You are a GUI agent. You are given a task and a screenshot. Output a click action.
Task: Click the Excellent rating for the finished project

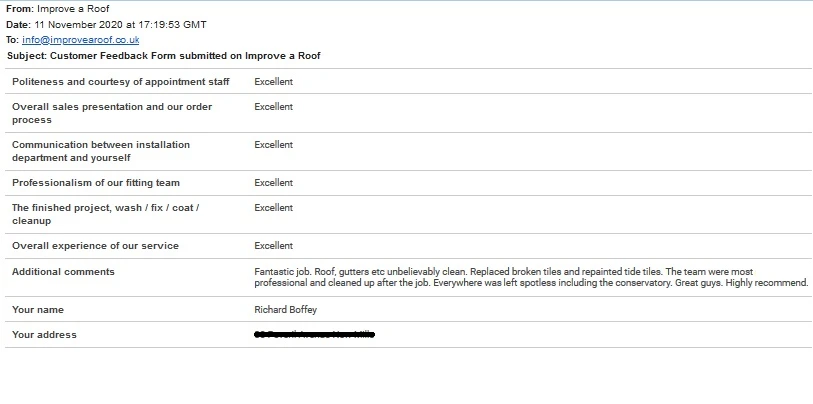point(273,208)
